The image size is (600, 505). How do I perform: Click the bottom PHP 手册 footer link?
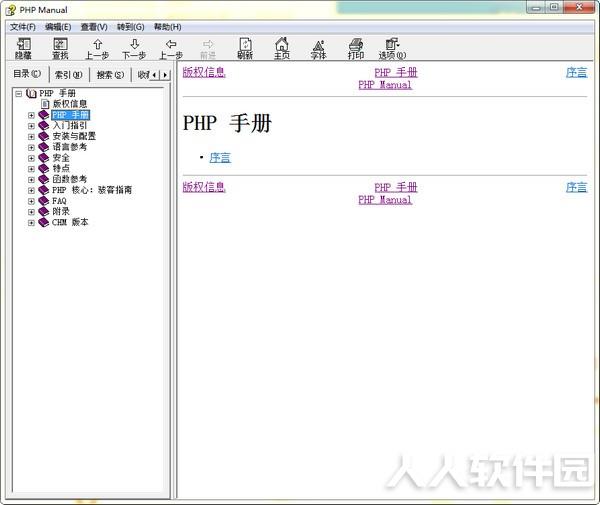click(x=396, y=187)
